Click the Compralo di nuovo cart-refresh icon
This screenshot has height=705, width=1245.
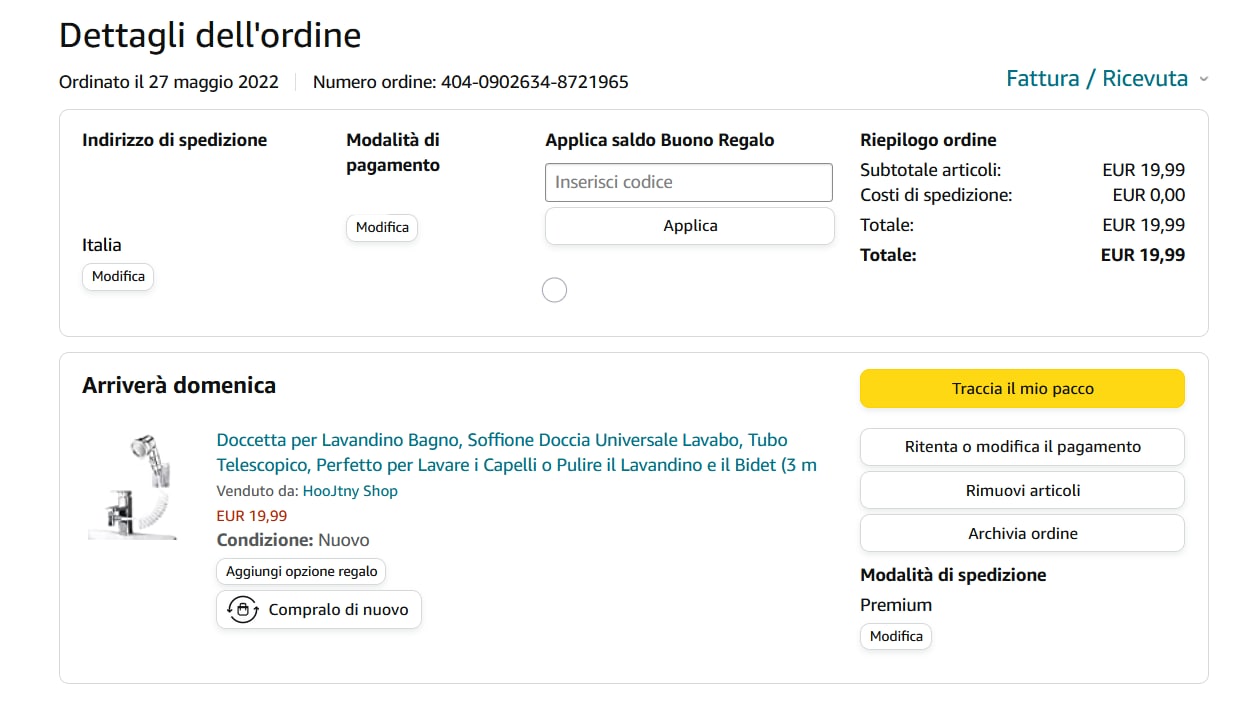pos(243,610)
